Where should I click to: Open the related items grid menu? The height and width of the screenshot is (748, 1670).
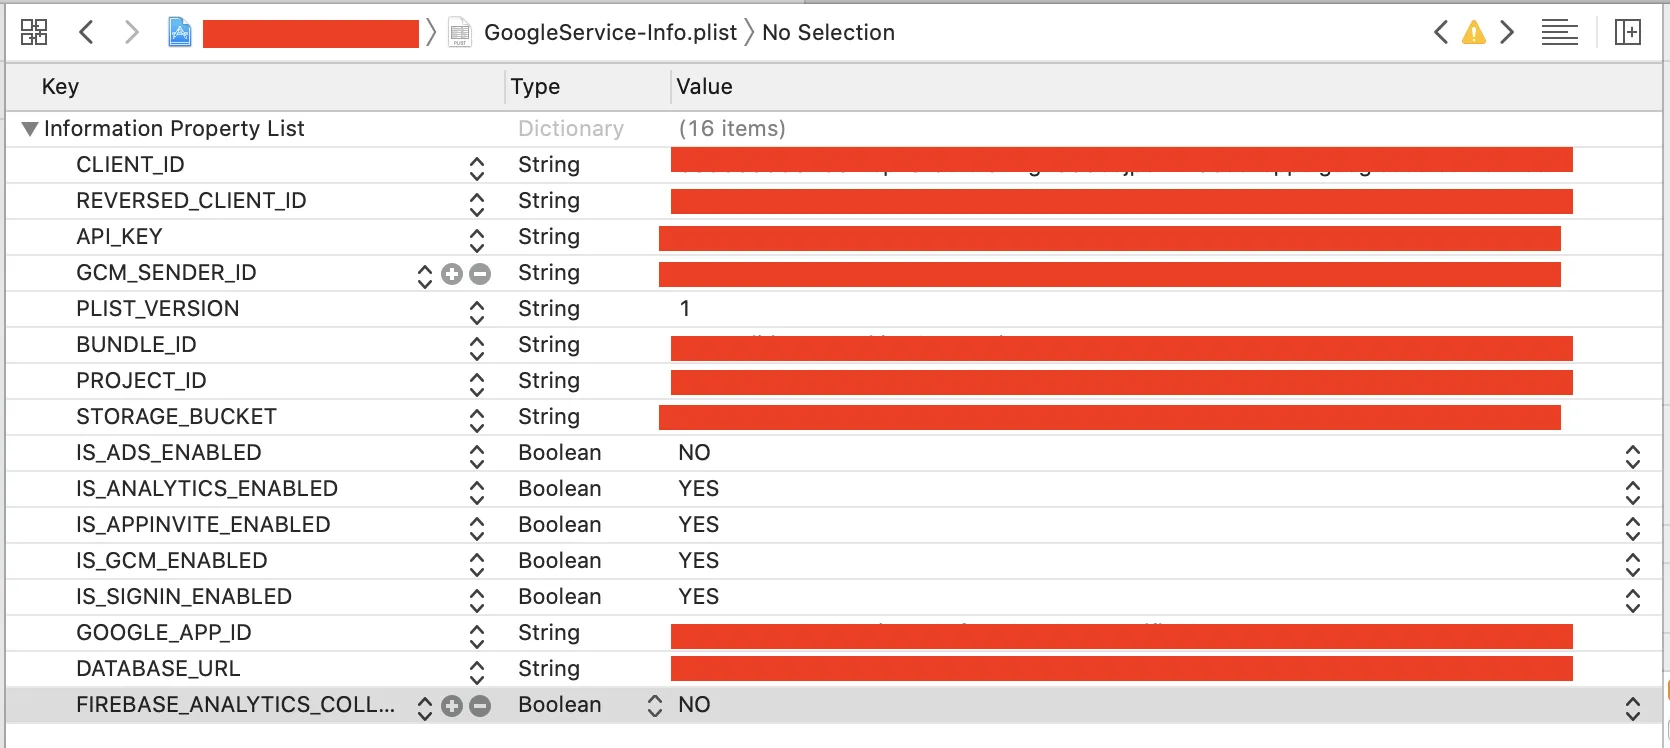(34, 32)
